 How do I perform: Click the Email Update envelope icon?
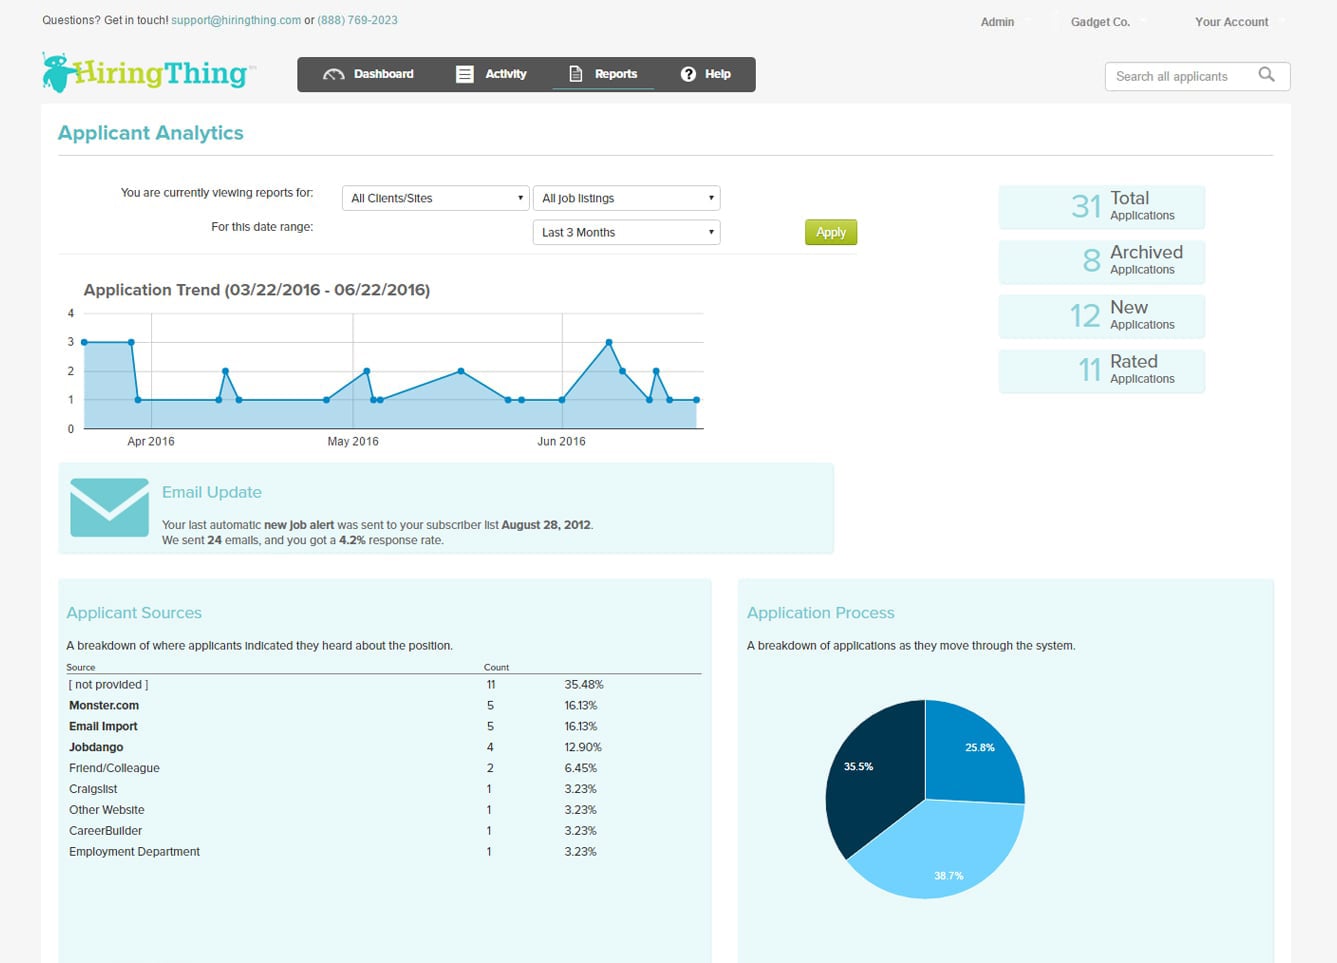coord(110,508)
